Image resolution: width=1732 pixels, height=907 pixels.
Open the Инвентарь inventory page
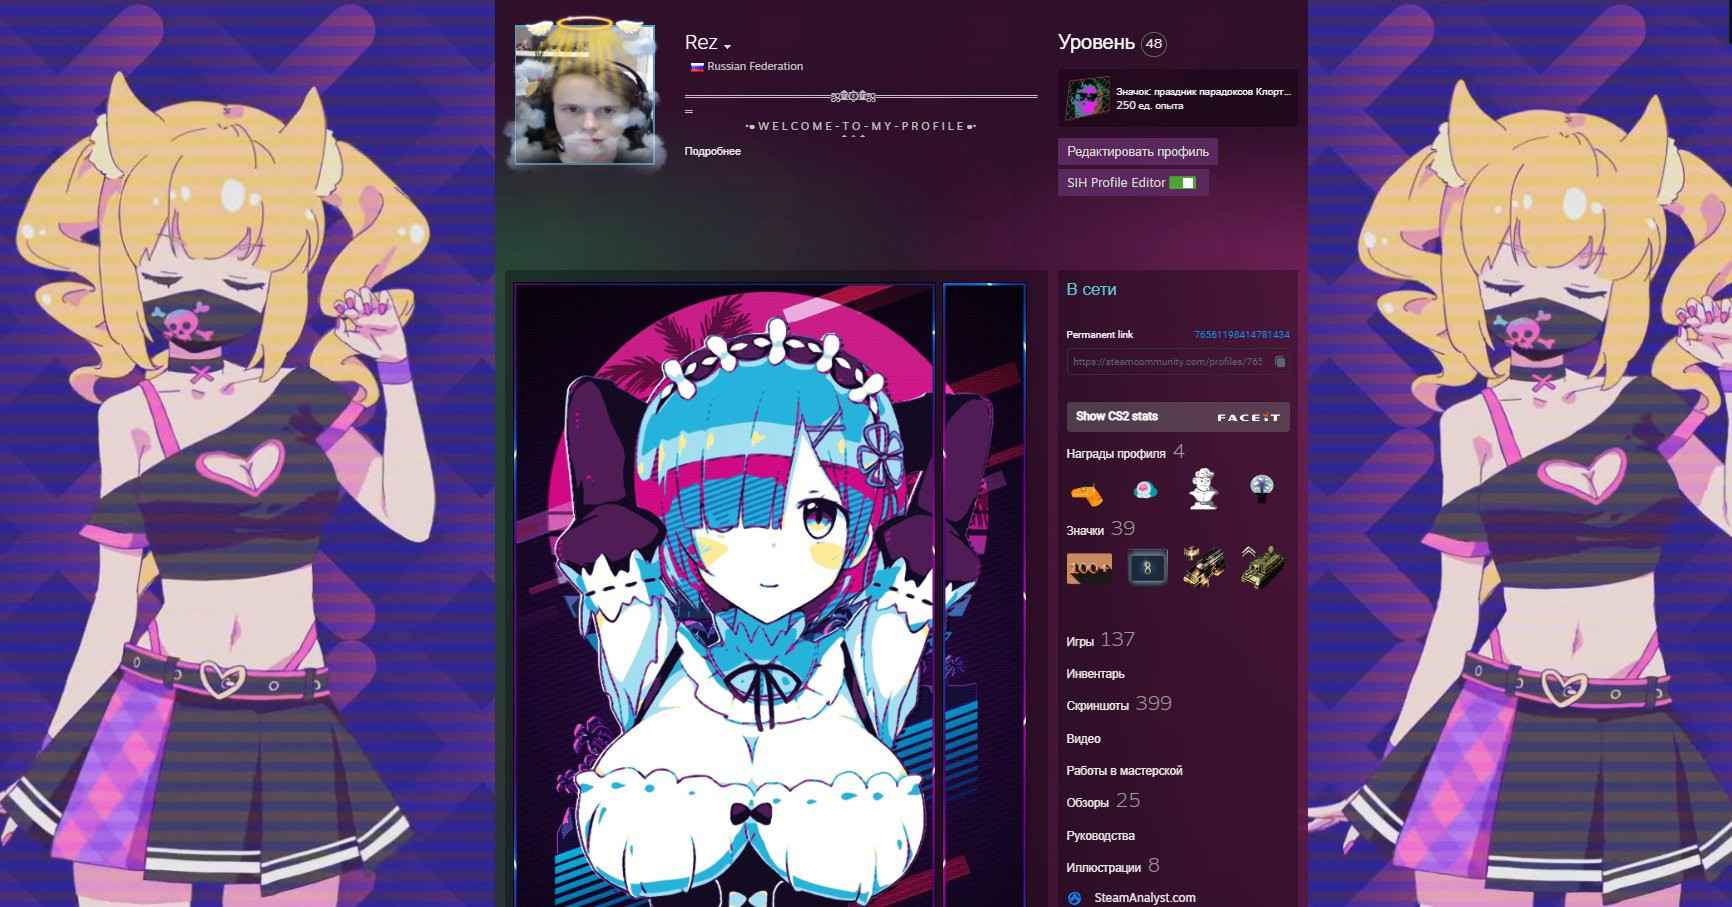coord(1095,674)
